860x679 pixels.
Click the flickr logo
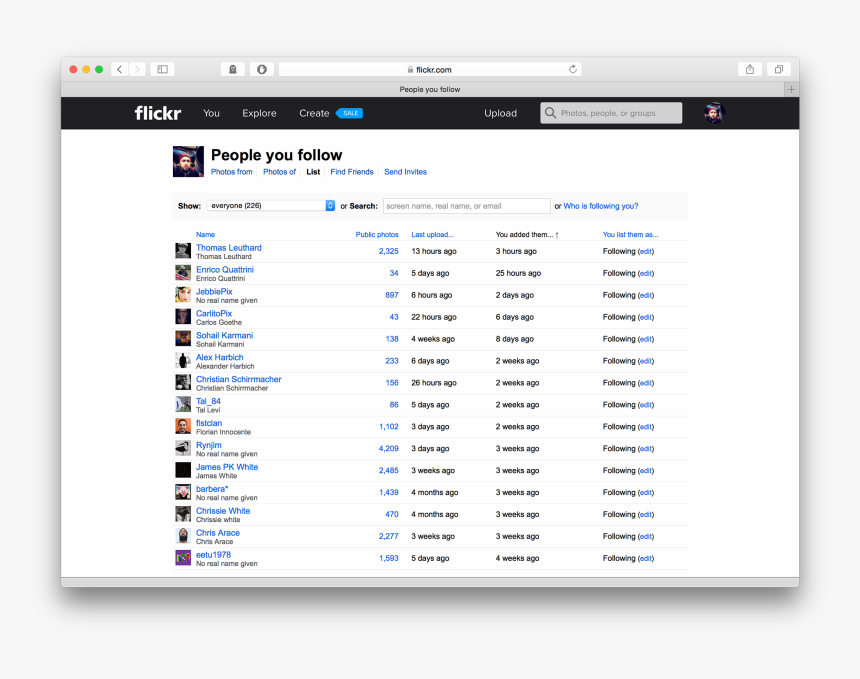pyautogui.click(x=157, y=113)
